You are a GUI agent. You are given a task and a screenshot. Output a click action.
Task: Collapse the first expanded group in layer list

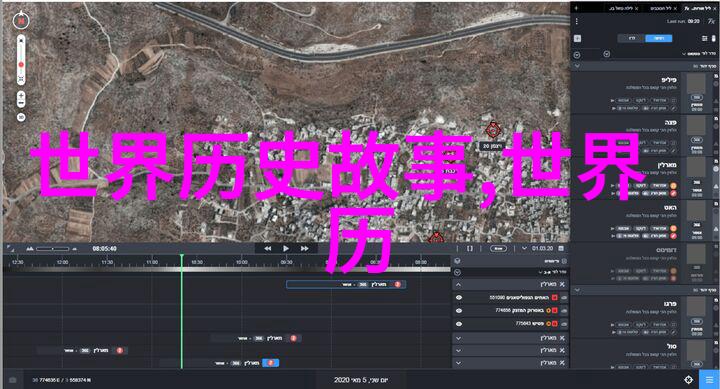tap(459, 285)
